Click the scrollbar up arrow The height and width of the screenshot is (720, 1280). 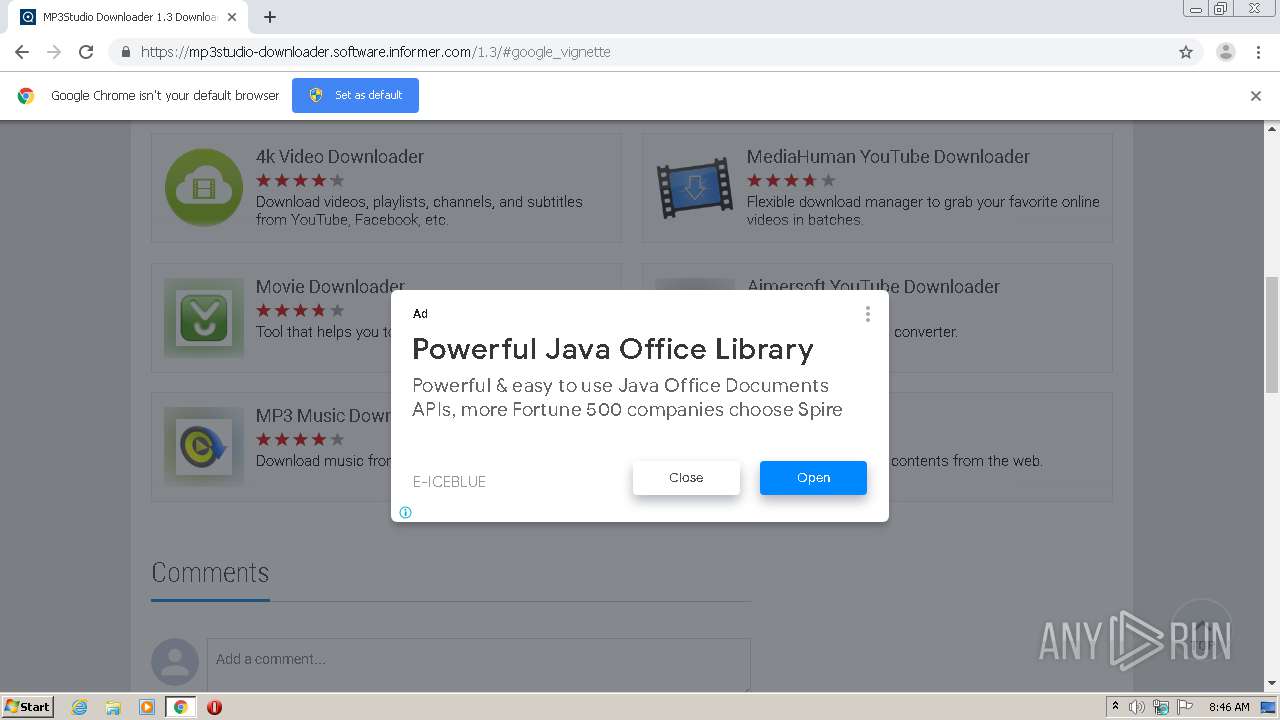1272,129
